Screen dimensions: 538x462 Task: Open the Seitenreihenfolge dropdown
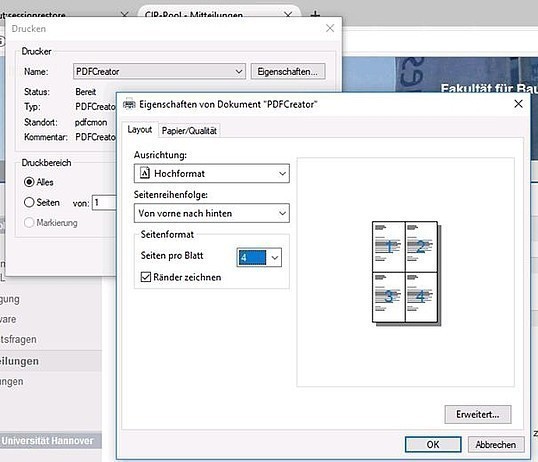pos(212,213)
